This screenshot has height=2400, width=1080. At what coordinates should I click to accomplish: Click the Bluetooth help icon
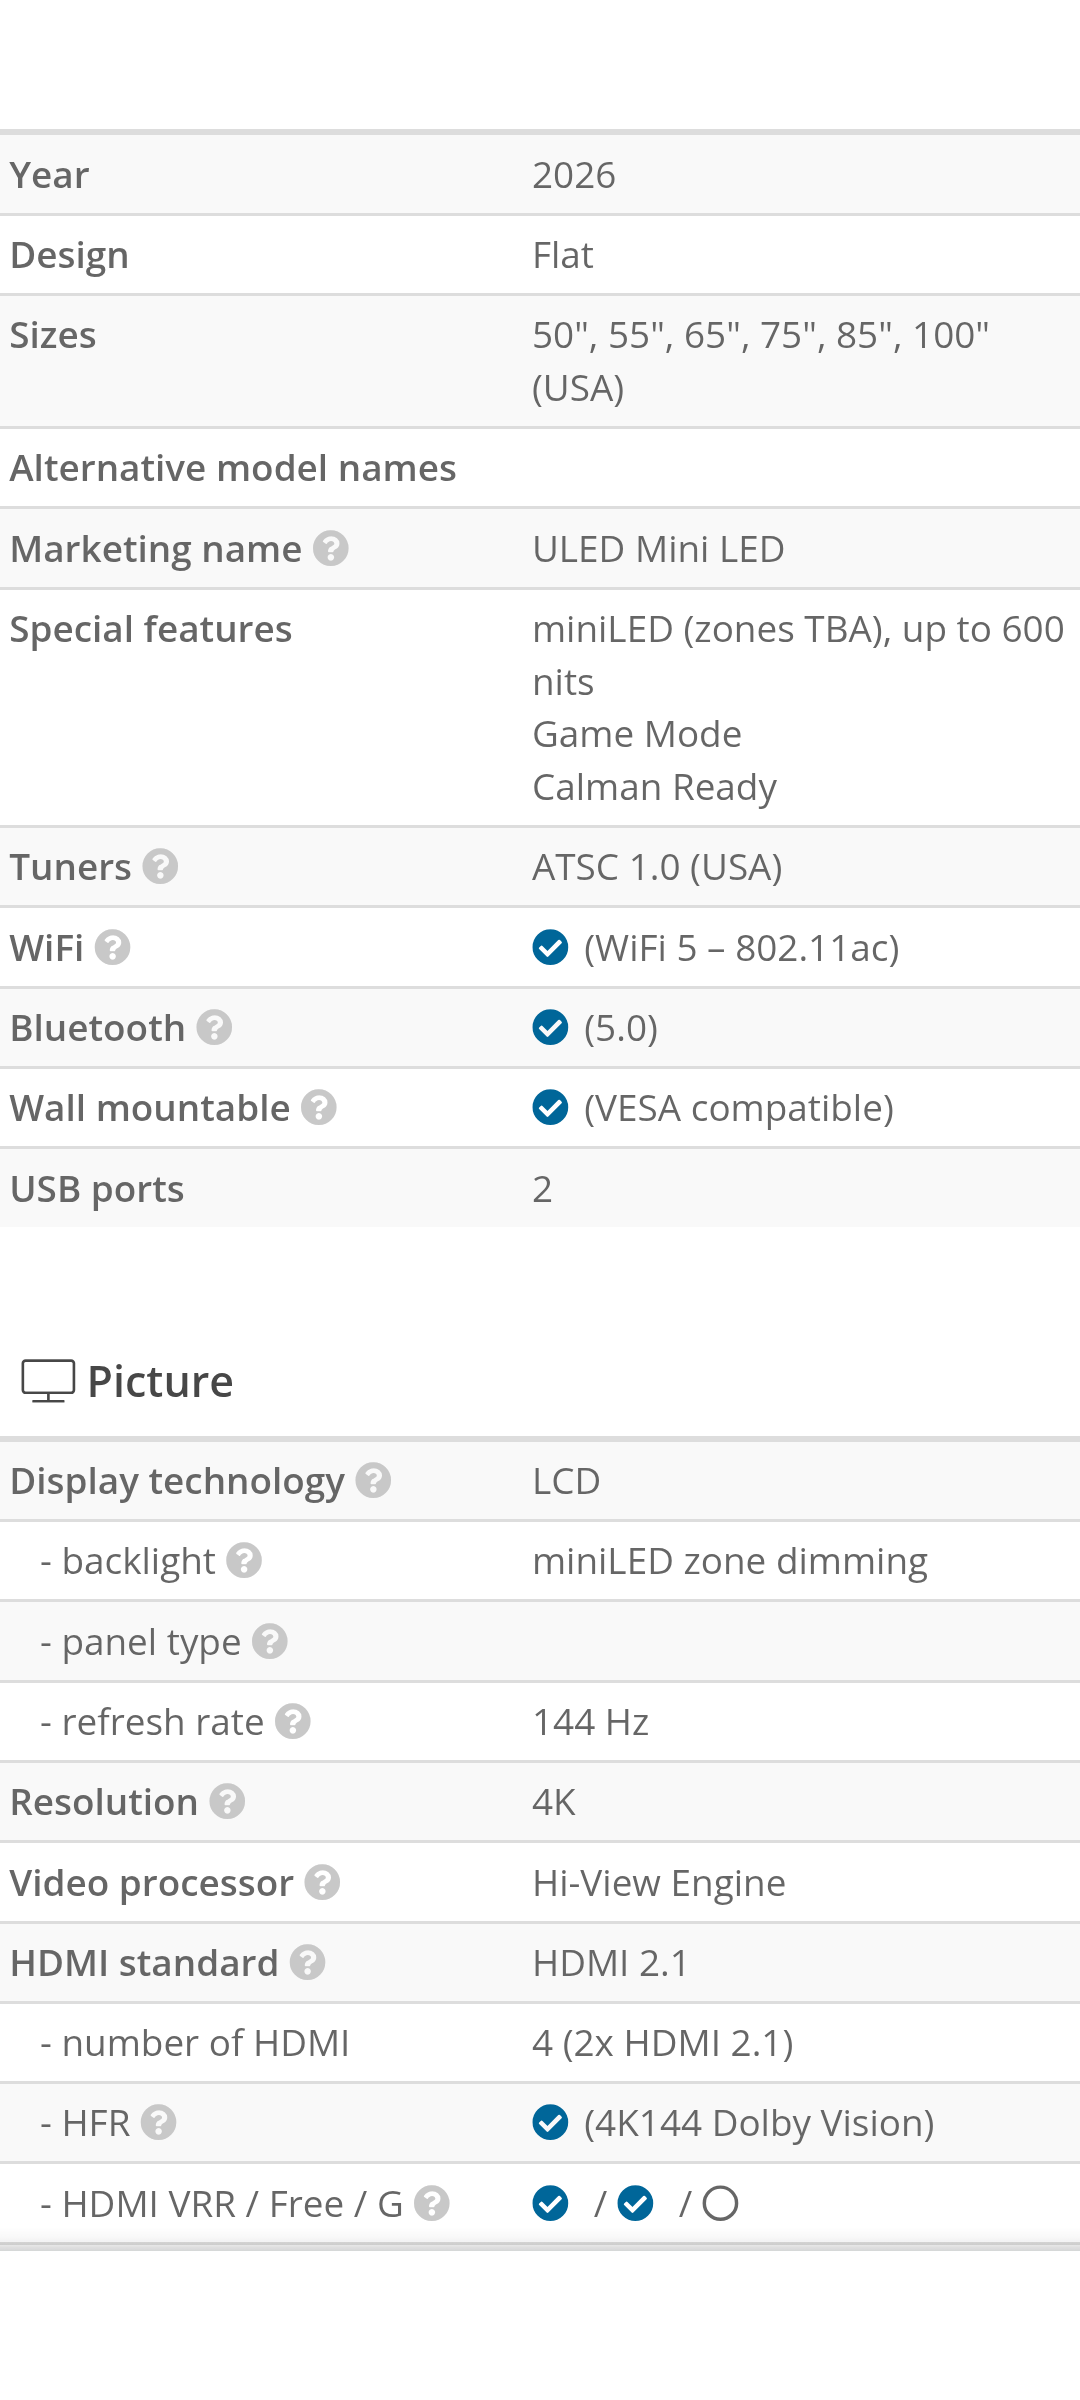(214, 1027)
